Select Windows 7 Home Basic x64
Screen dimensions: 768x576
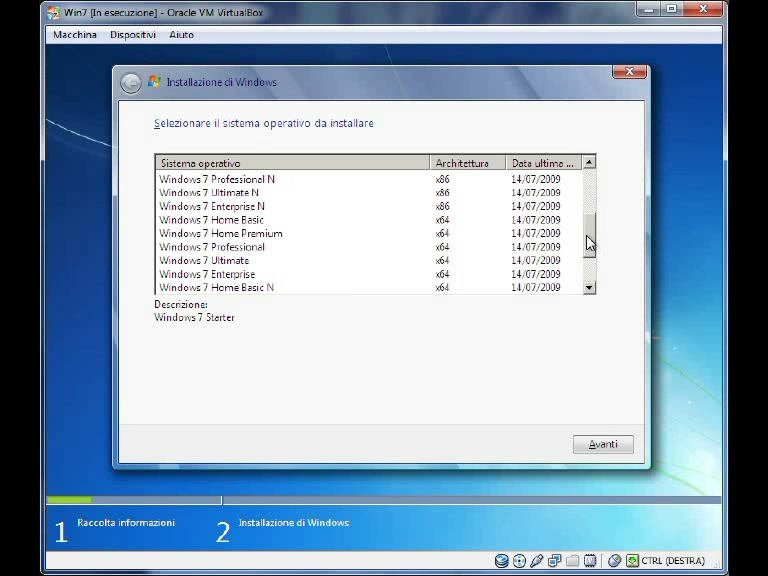tap(369, 220)
